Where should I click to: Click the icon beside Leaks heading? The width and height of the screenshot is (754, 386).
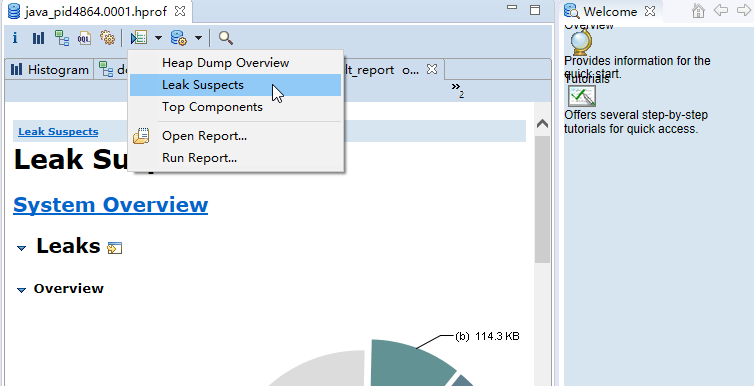coord(114,248)
